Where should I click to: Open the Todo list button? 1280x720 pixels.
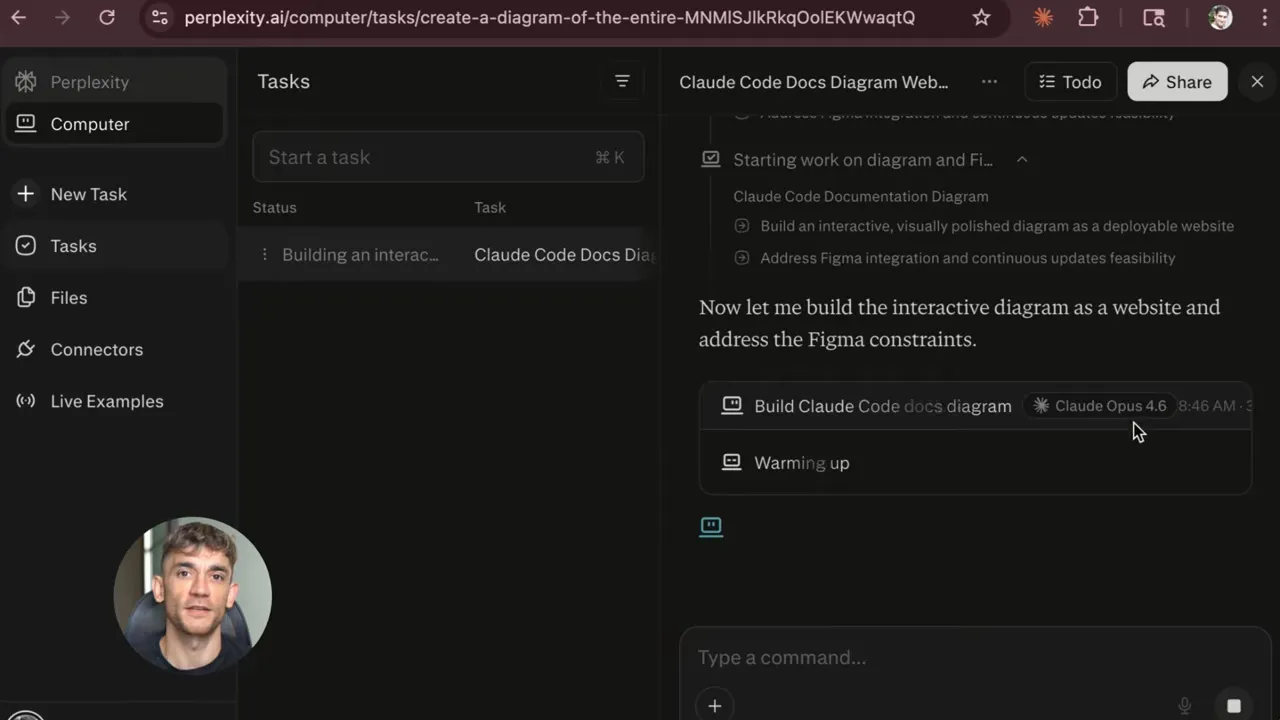(1070, 82)
